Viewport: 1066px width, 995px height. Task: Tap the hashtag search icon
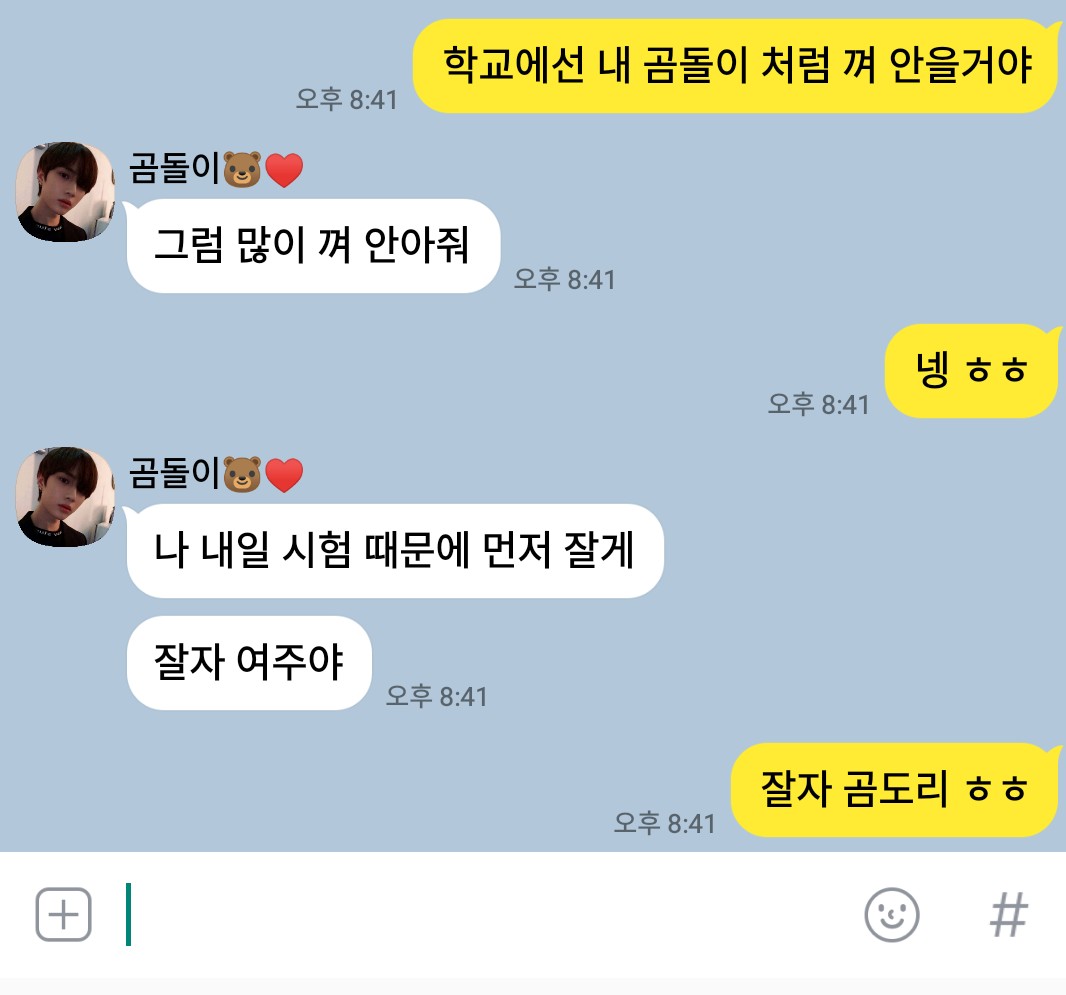(1008, 915)
